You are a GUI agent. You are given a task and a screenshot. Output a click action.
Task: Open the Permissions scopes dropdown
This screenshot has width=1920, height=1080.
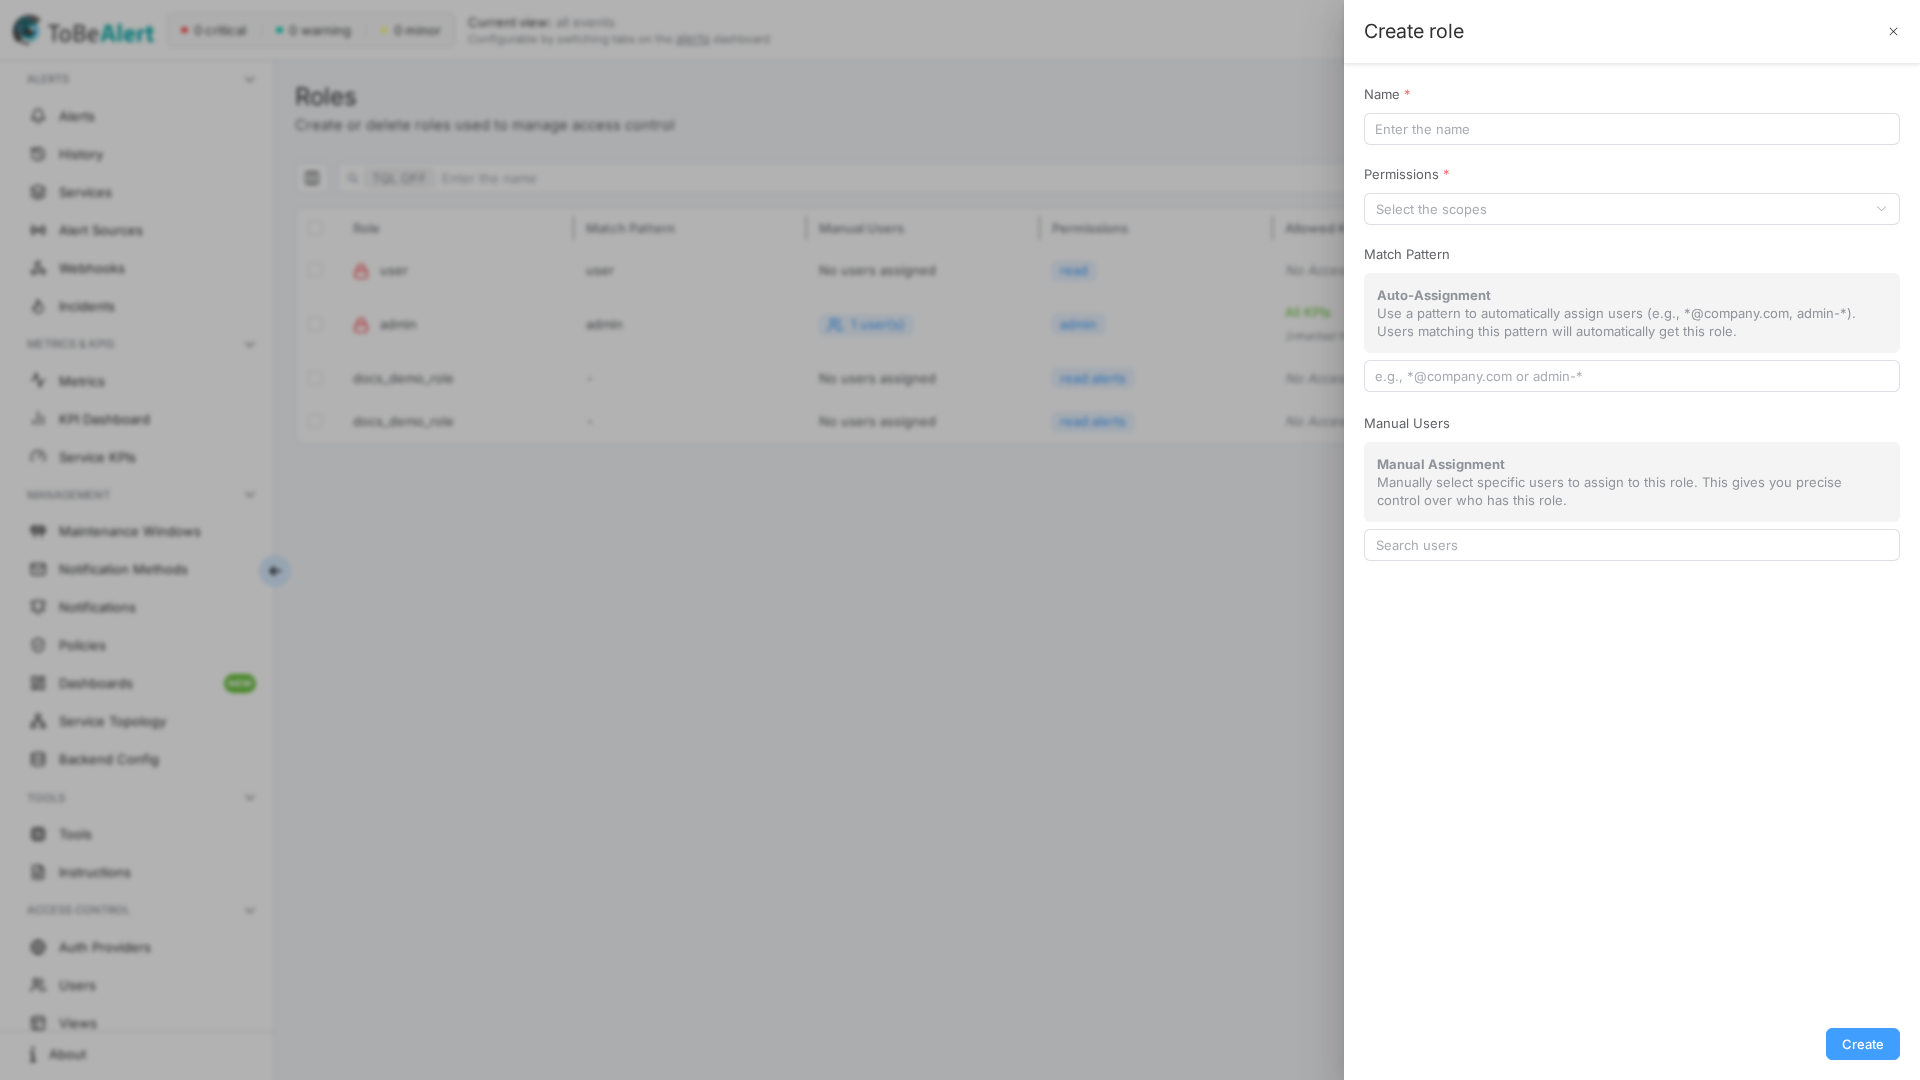[1631, 209]
